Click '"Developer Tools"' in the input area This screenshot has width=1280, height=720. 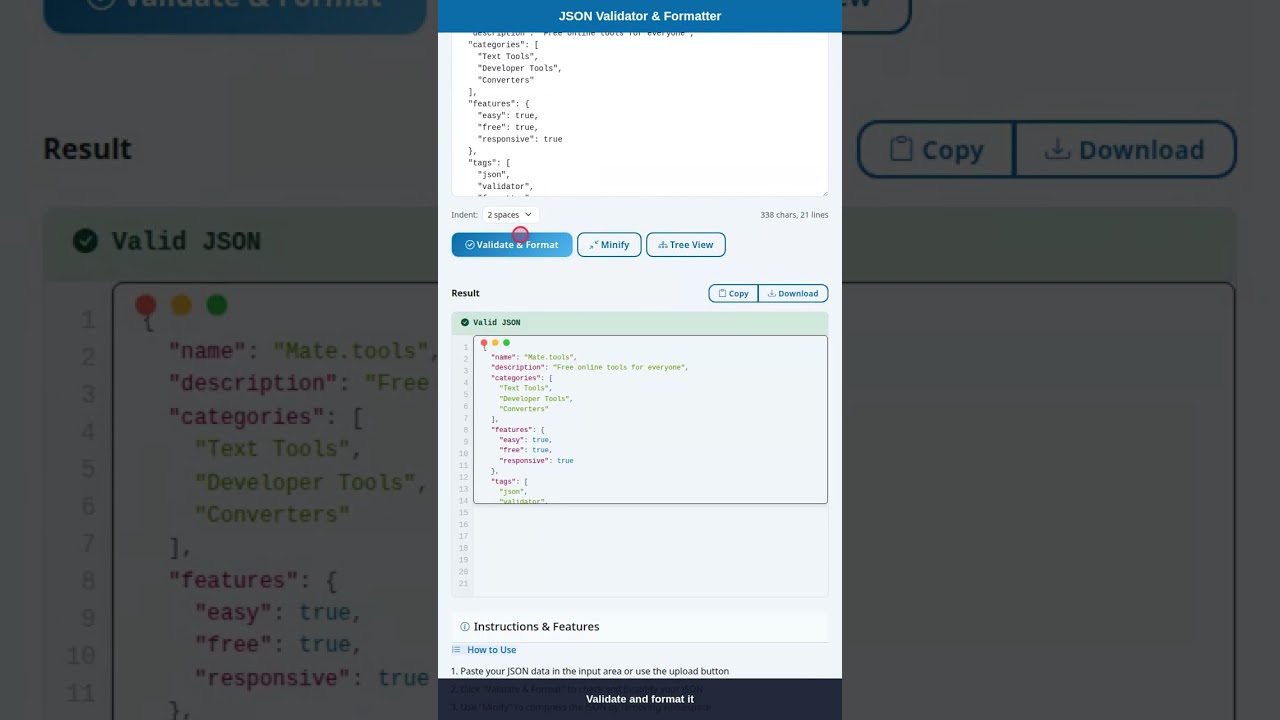pos(519,69)
